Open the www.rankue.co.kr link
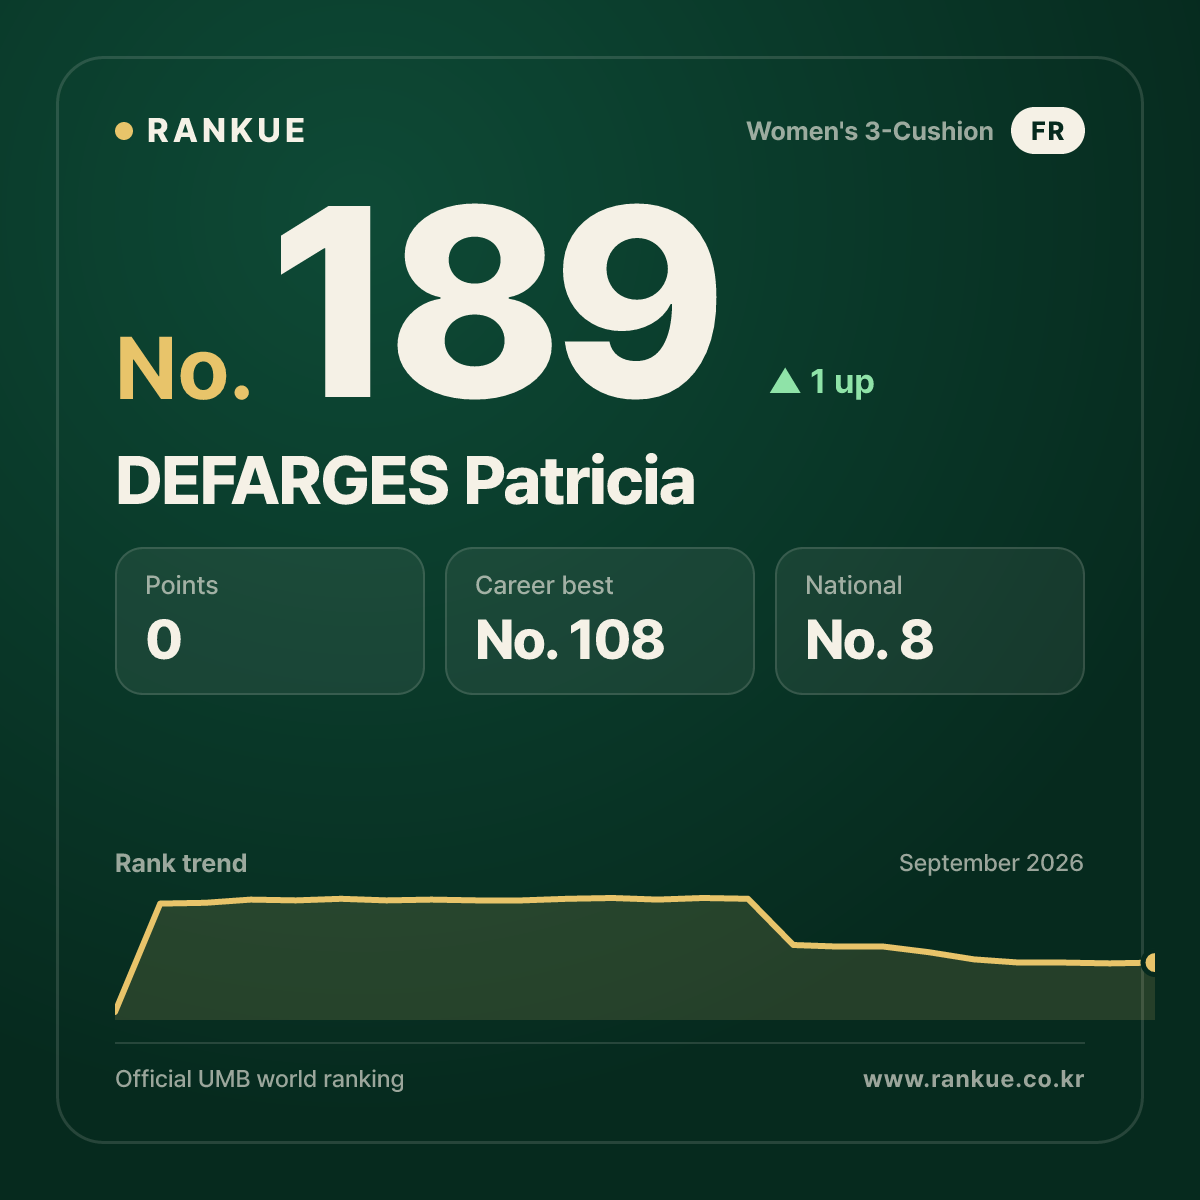 [973, 1079]
